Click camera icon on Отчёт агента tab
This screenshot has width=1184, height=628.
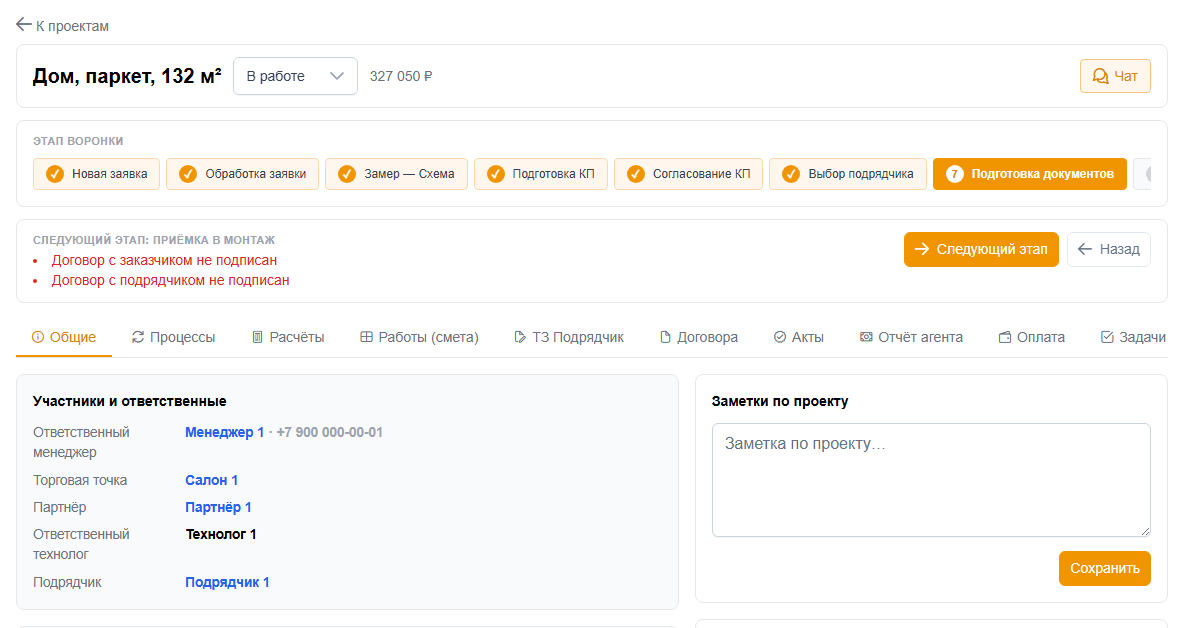(x=866, y=337)
